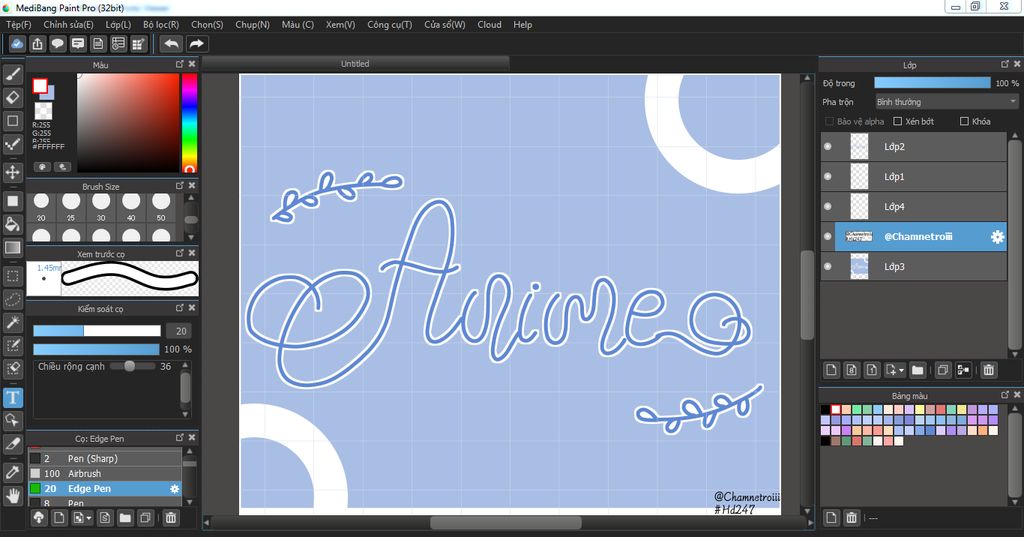
Task: Expand add-brush dropdown arrow in brush panel
Action: point(89,519)
